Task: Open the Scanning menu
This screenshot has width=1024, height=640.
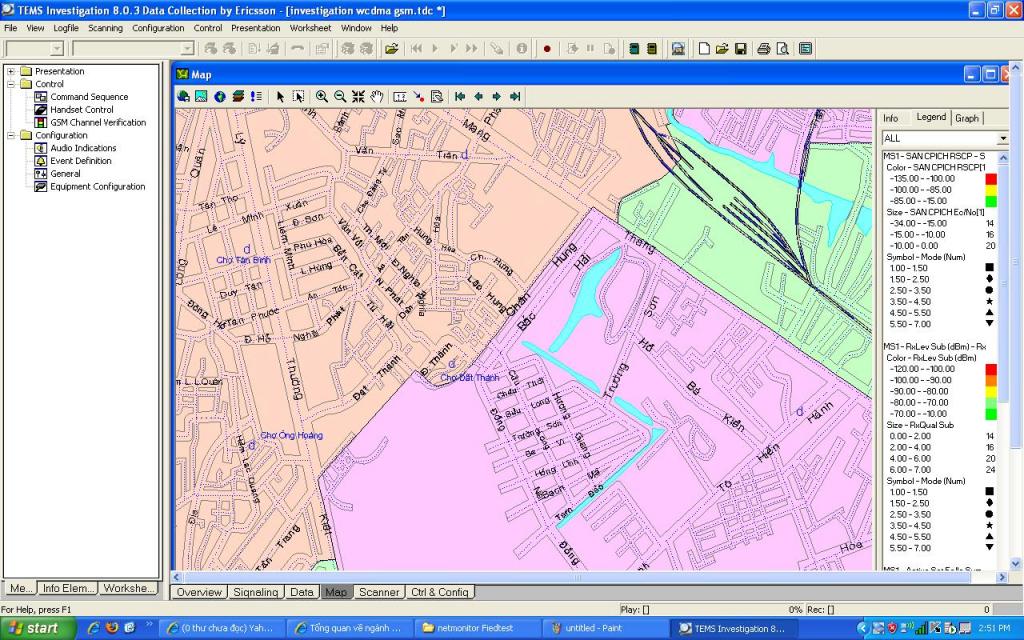Action: point(105,28)
